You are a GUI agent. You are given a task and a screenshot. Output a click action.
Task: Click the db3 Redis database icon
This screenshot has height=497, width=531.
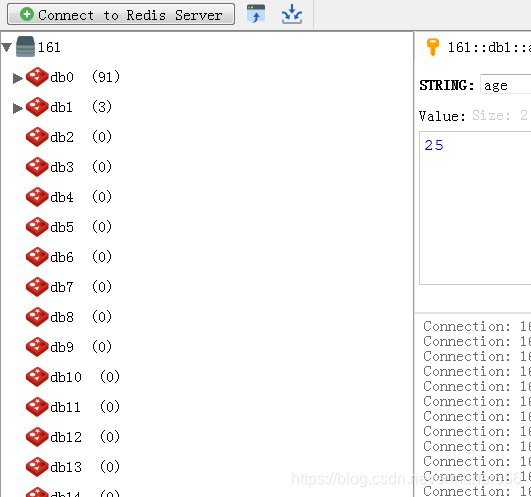(37, 167)
